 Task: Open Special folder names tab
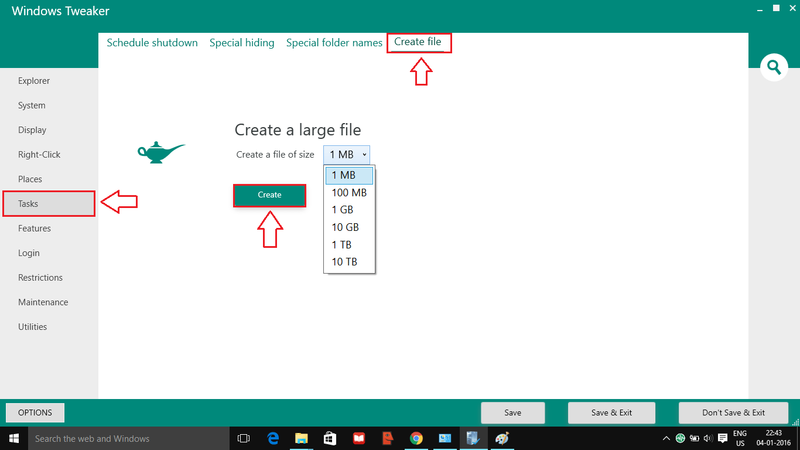click(x=334, y=43)
